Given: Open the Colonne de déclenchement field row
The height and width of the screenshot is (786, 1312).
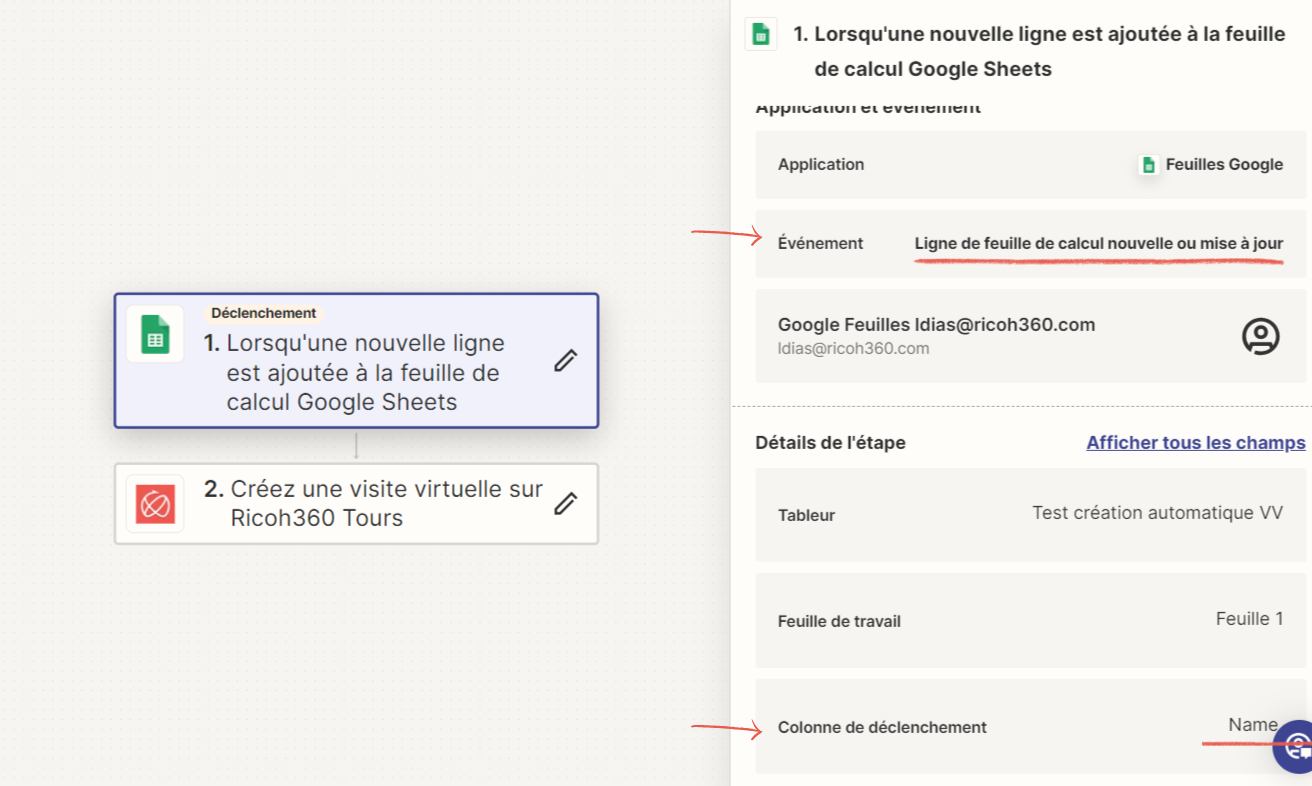Looking at the screenshot, I should pyautogui.click(x=1031, y=727).
